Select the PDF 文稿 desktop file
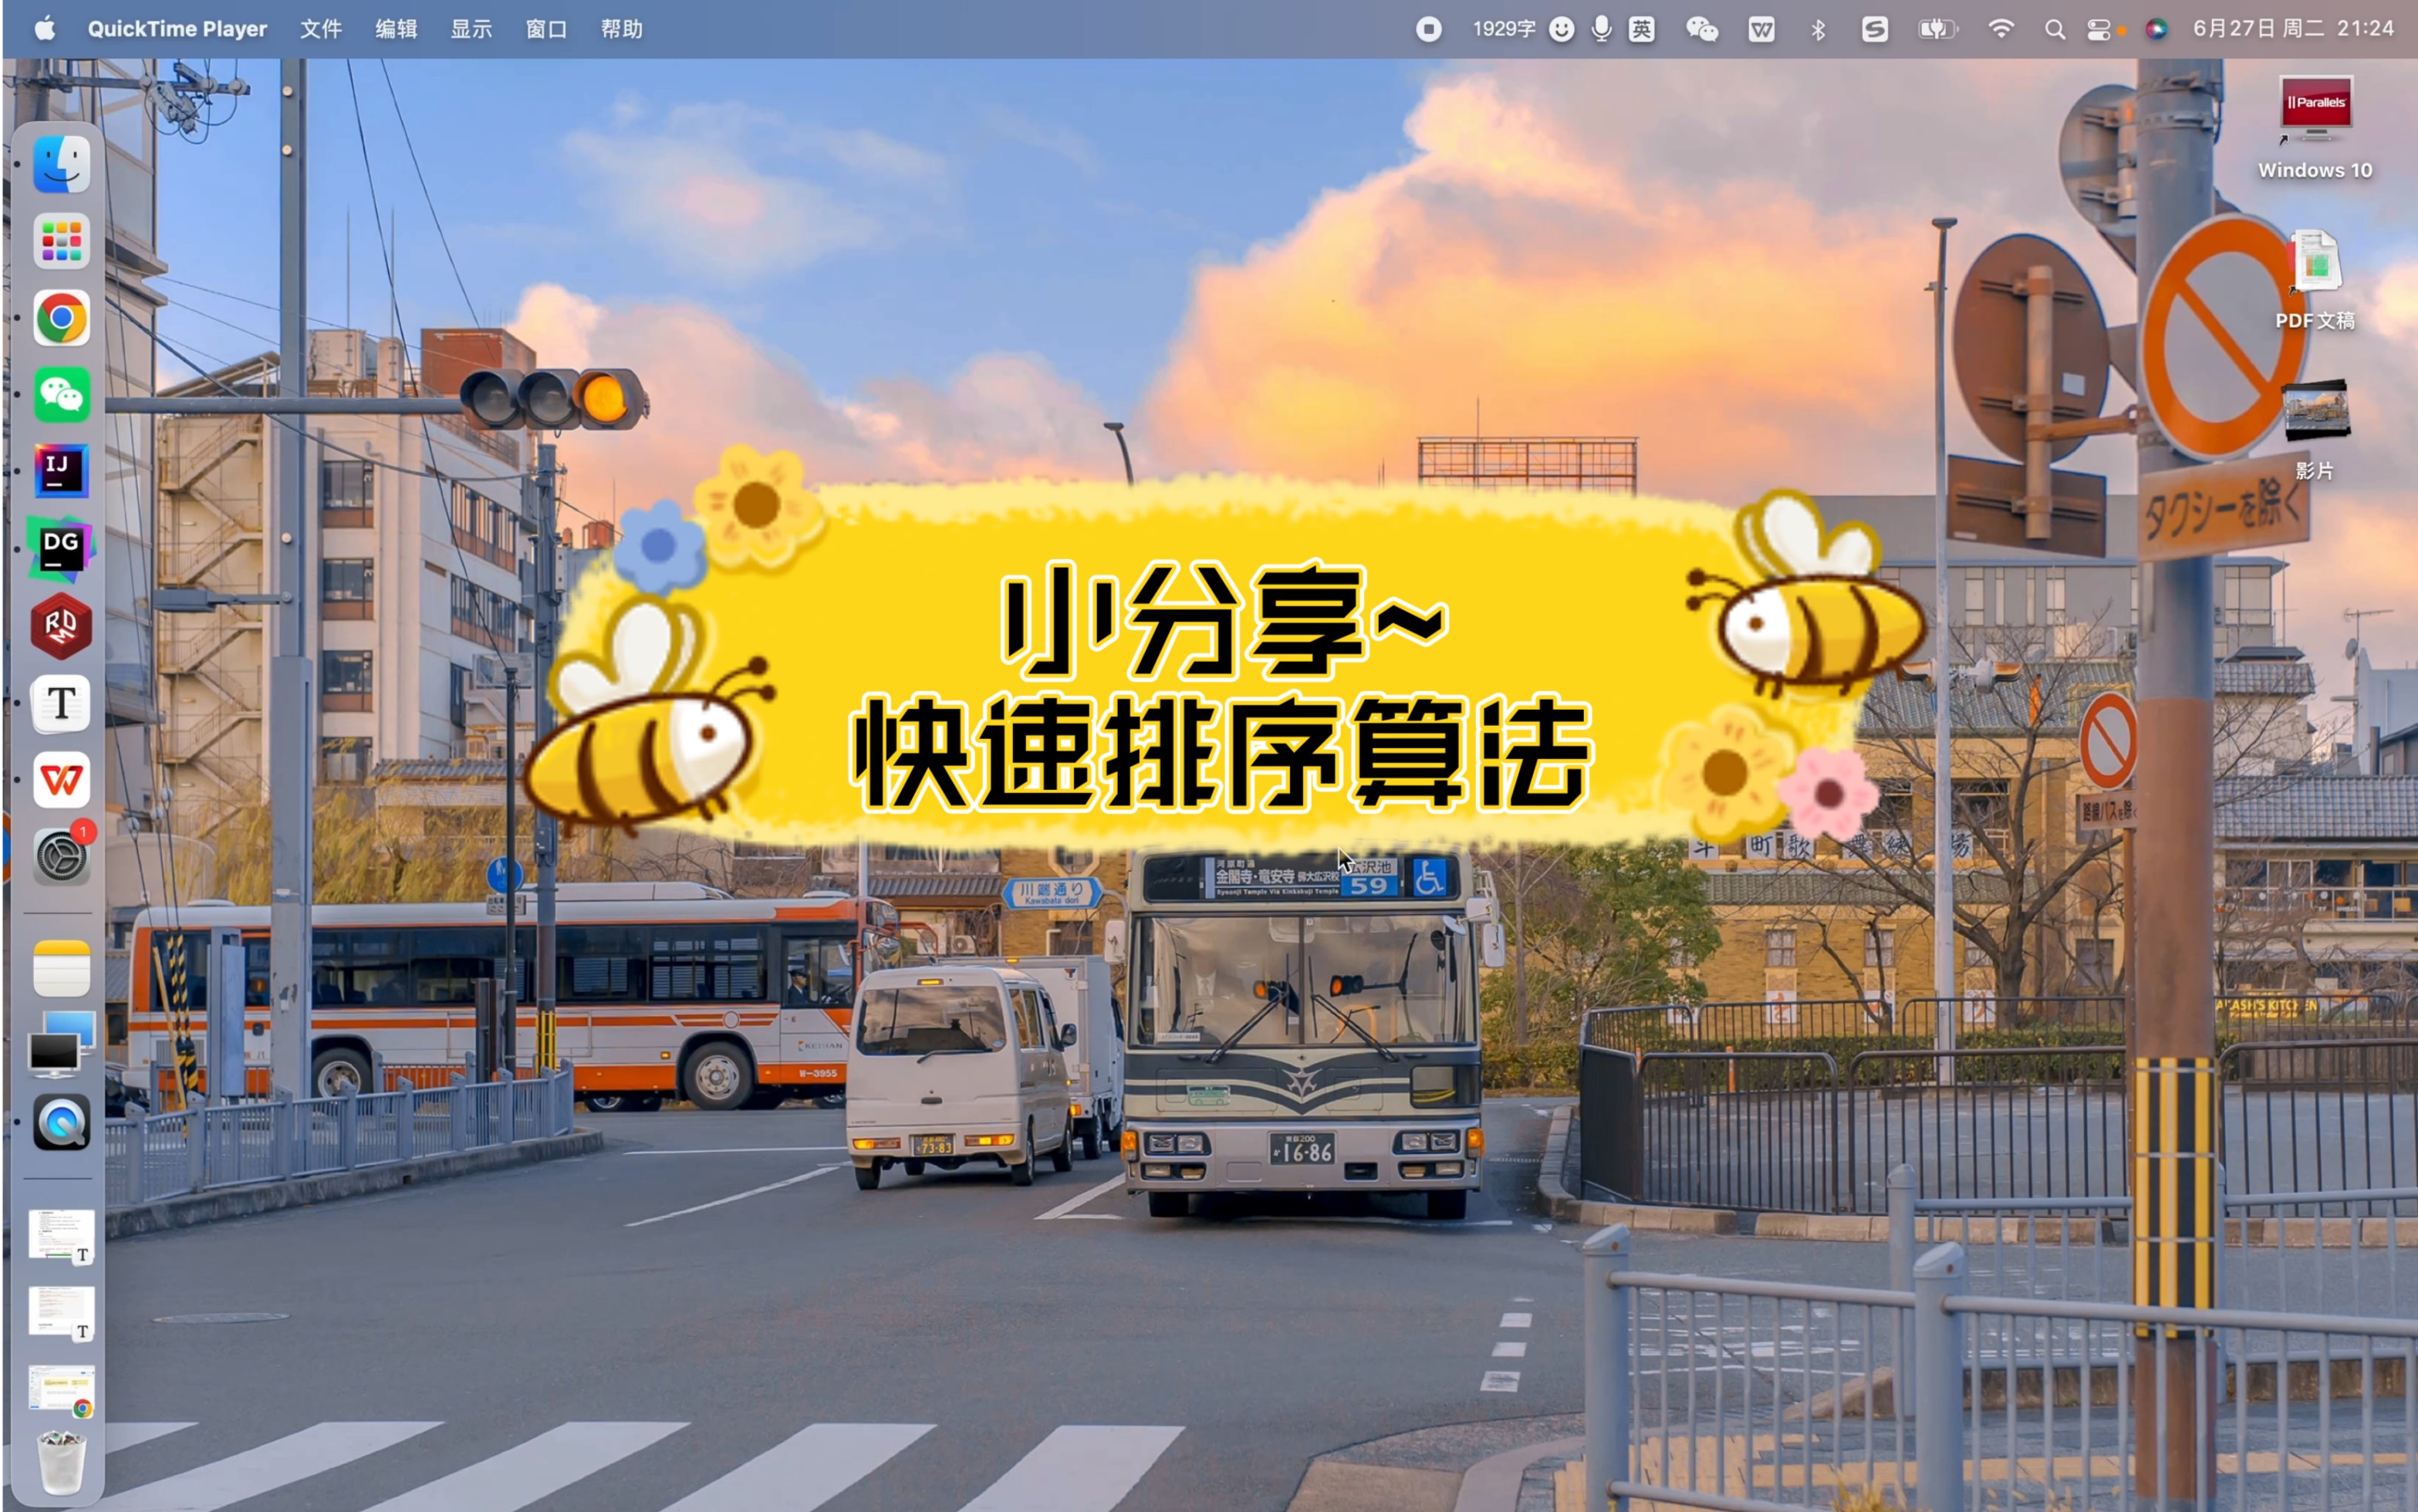 pos(2315,262)
